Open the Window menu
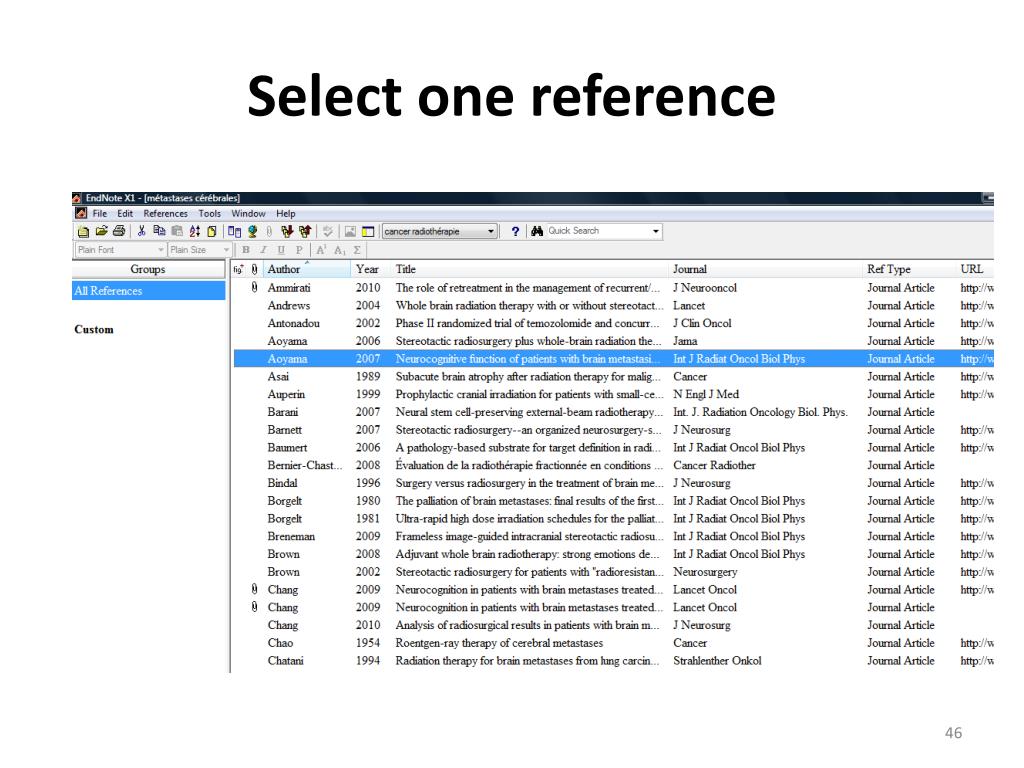 coord(248,213)
